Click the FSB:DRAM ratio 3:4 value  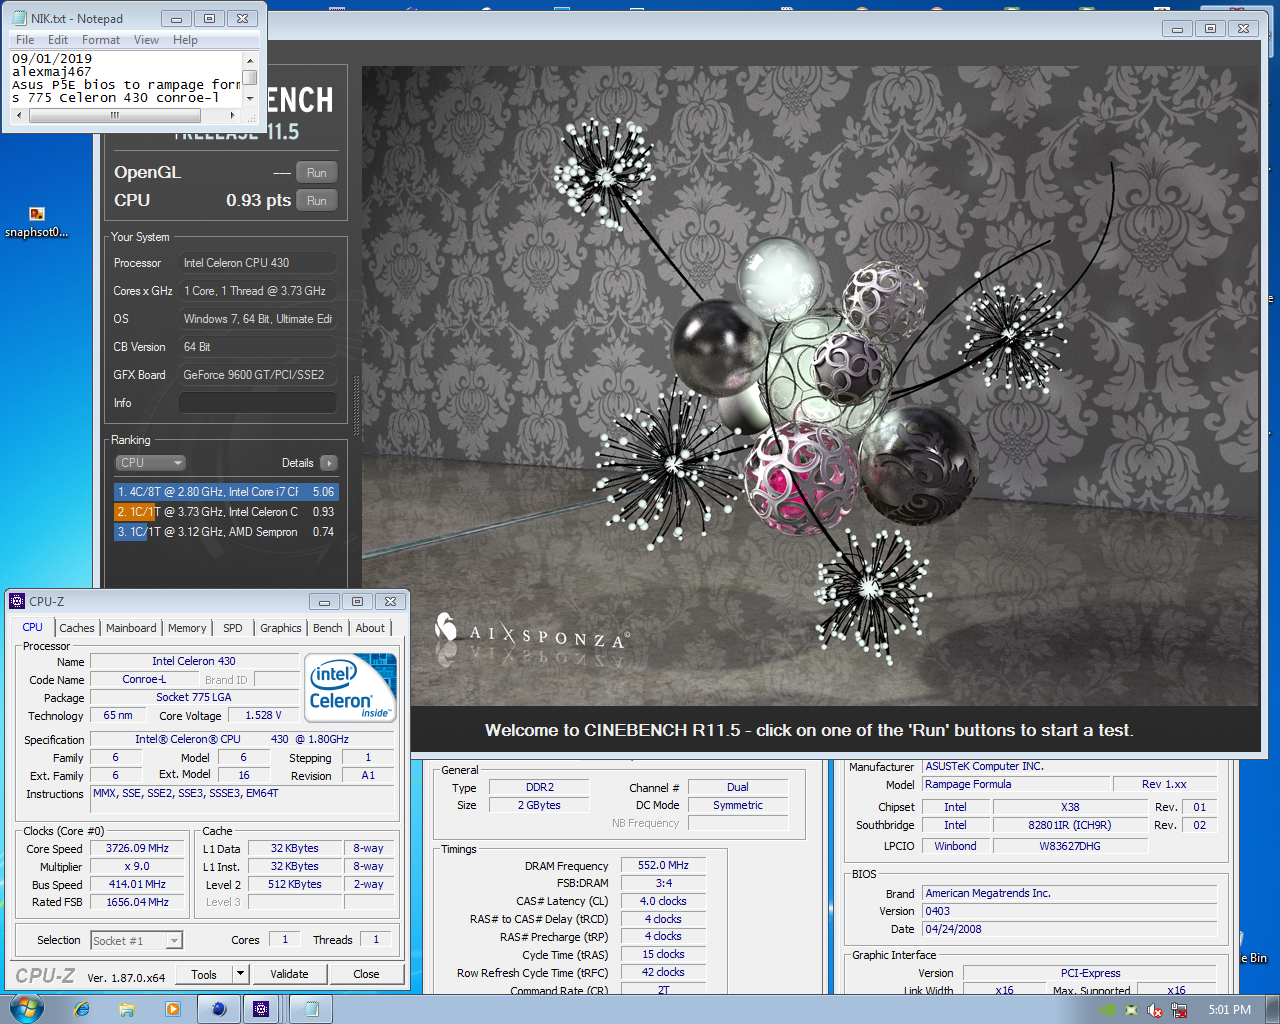[664, 883]
